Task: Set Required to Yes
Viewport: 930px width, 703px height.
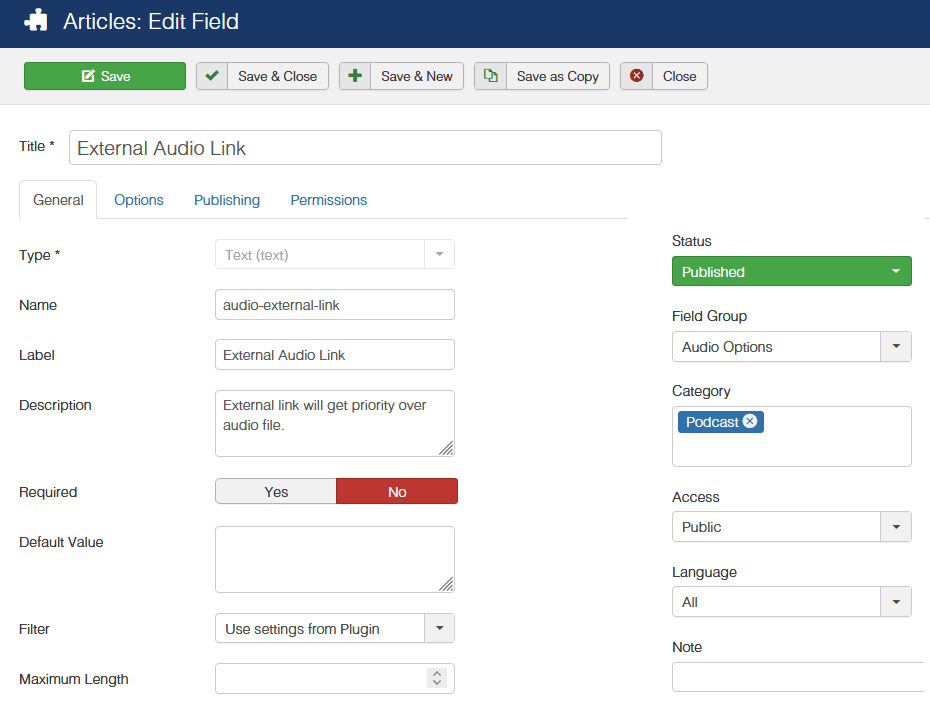Action: click(x=276, y=491)
